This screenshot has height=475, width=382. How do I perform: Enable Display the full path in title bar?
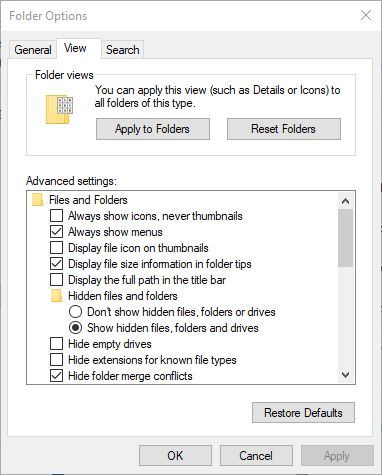(x=56, y=280)
